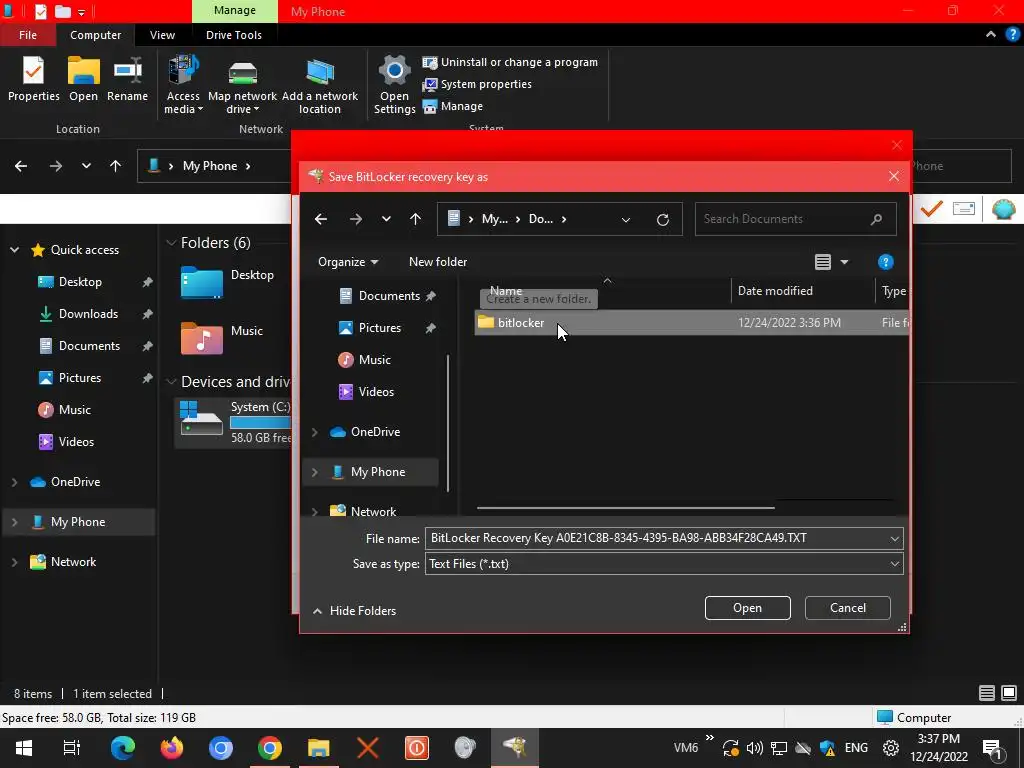
Task: Switch to the View ribbon tab
Action: coord(162,35)
